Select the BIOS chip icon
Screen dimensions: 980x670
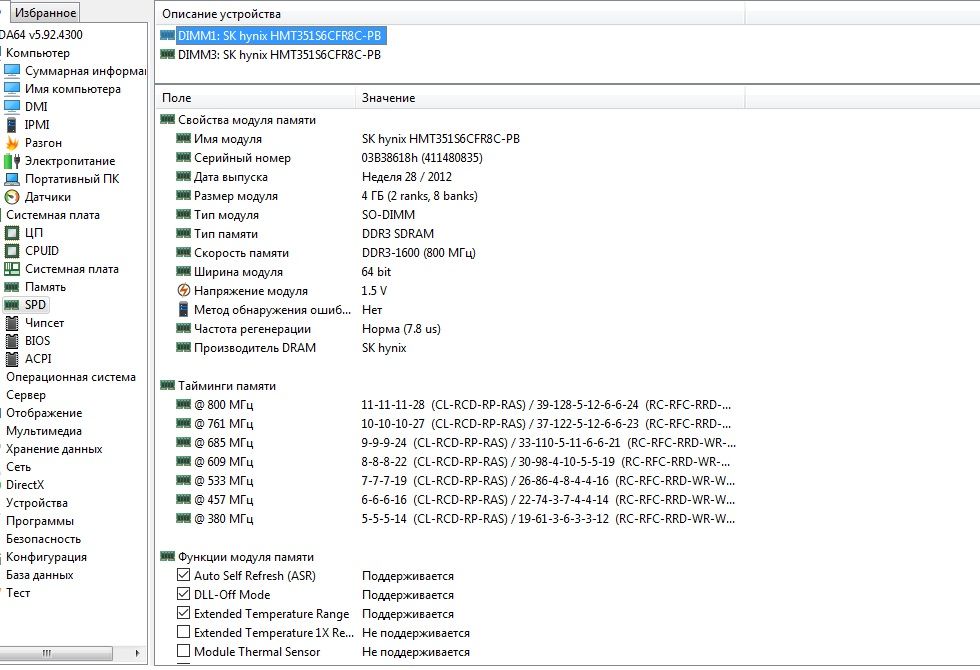(x=12, y=341)
